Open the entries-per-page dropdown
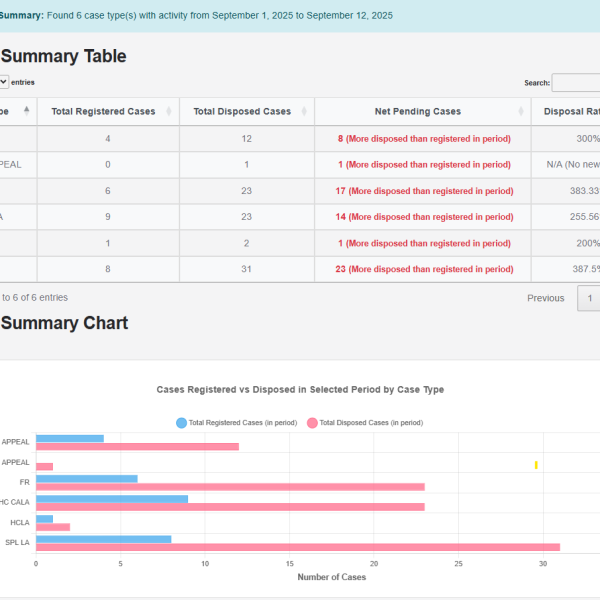This screenshot has height=600, width=600. pos(4,82)
